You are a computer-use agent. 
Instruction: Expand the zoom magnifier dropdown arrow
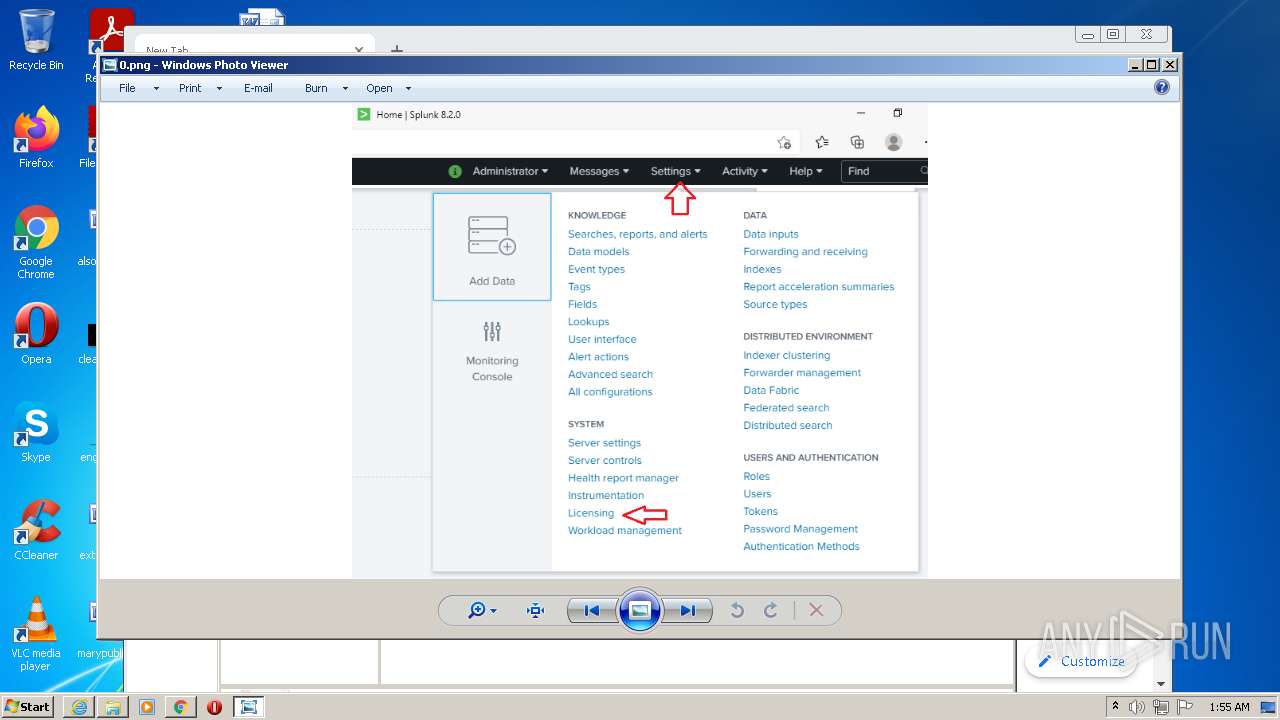(x=494, y=611)
